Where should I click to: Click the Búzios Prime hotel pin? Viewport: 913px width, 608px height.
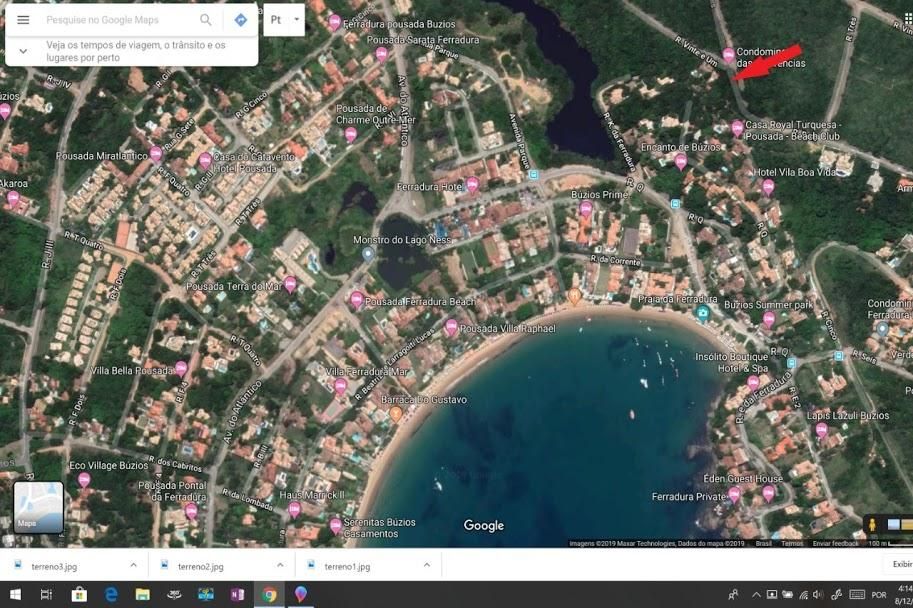coord(586,209)
